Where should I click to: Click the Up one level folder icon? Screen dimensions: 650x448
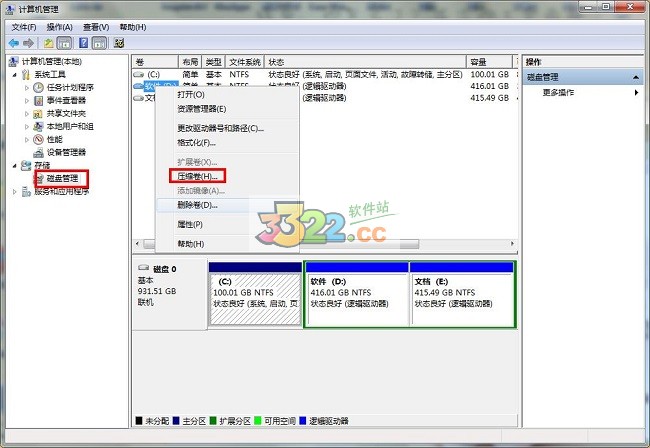click(x=48, y=44)
